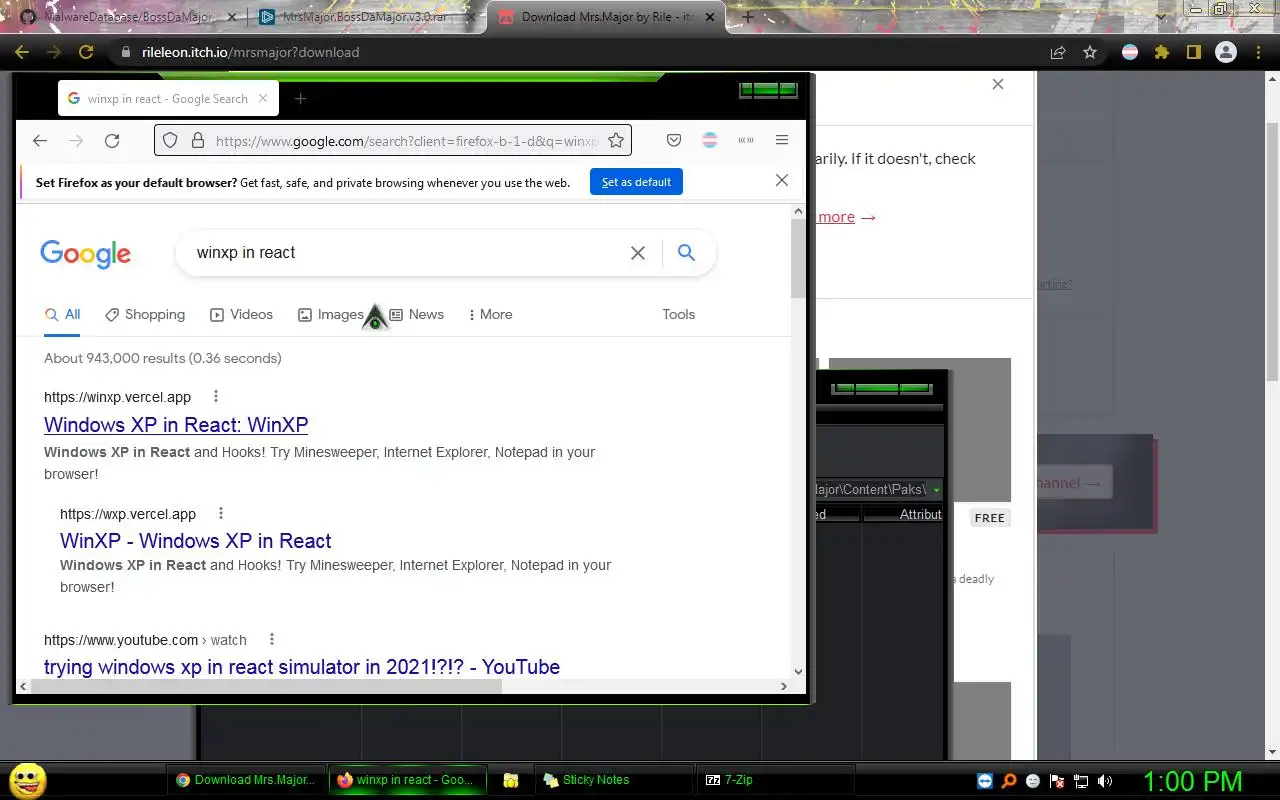Click the smiley Start button
The image size is (1280, 800).
click(x=27, y=780)
